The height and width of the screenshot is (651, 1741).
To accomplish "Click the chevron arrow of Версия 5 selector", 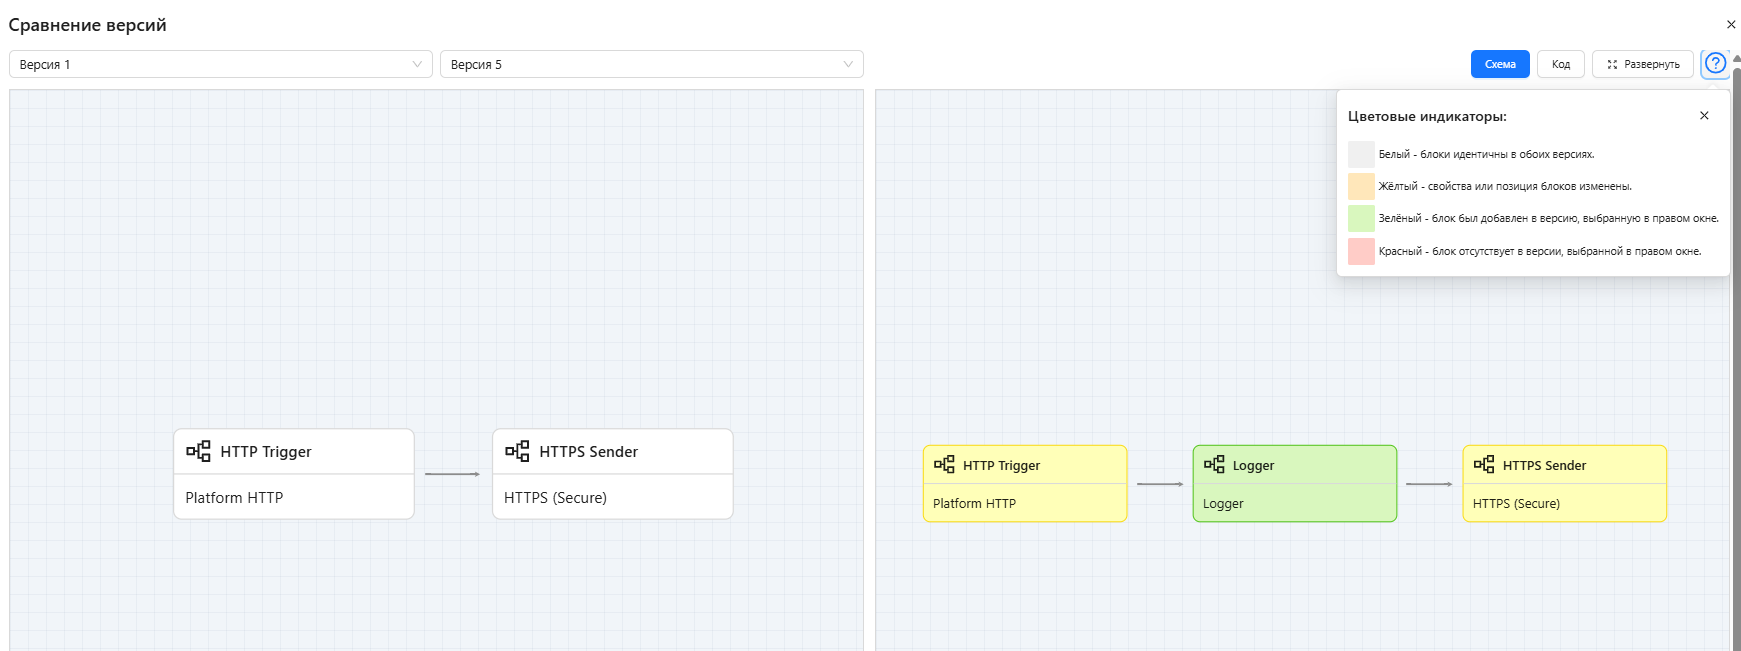I will tap(848, 64).
